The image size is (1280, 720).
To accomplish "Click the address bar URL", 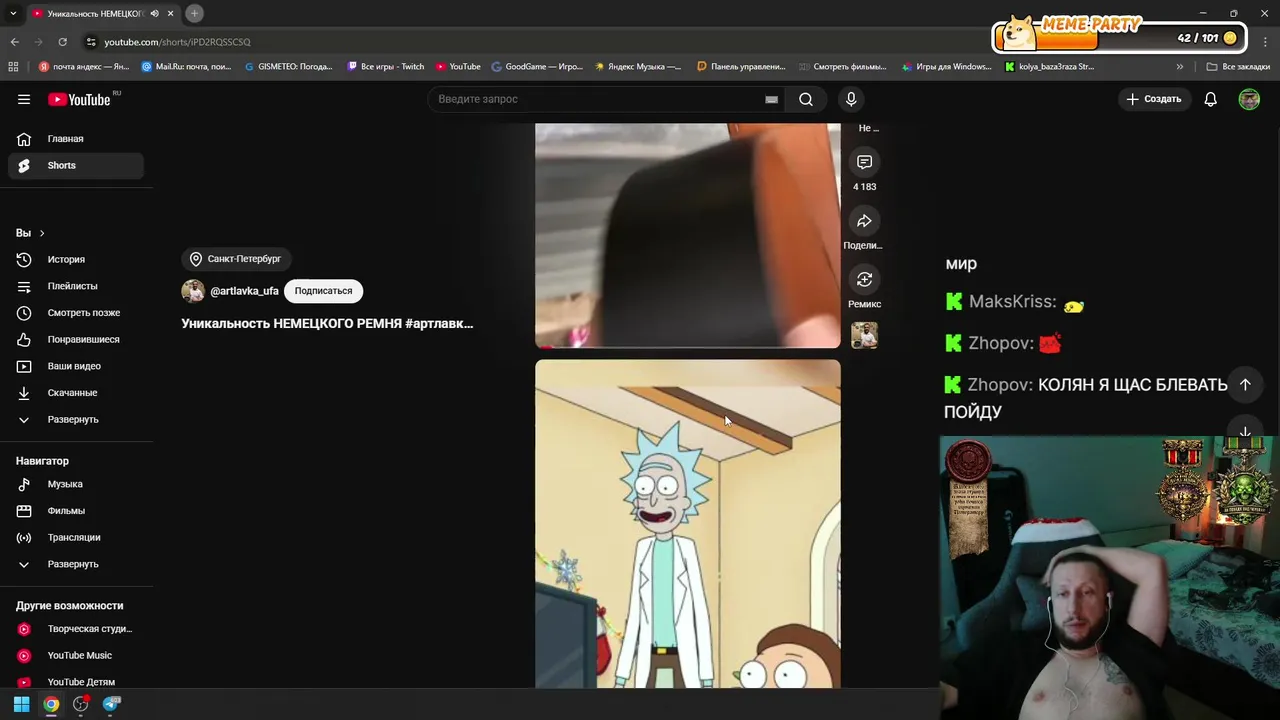I will [177, 42].
